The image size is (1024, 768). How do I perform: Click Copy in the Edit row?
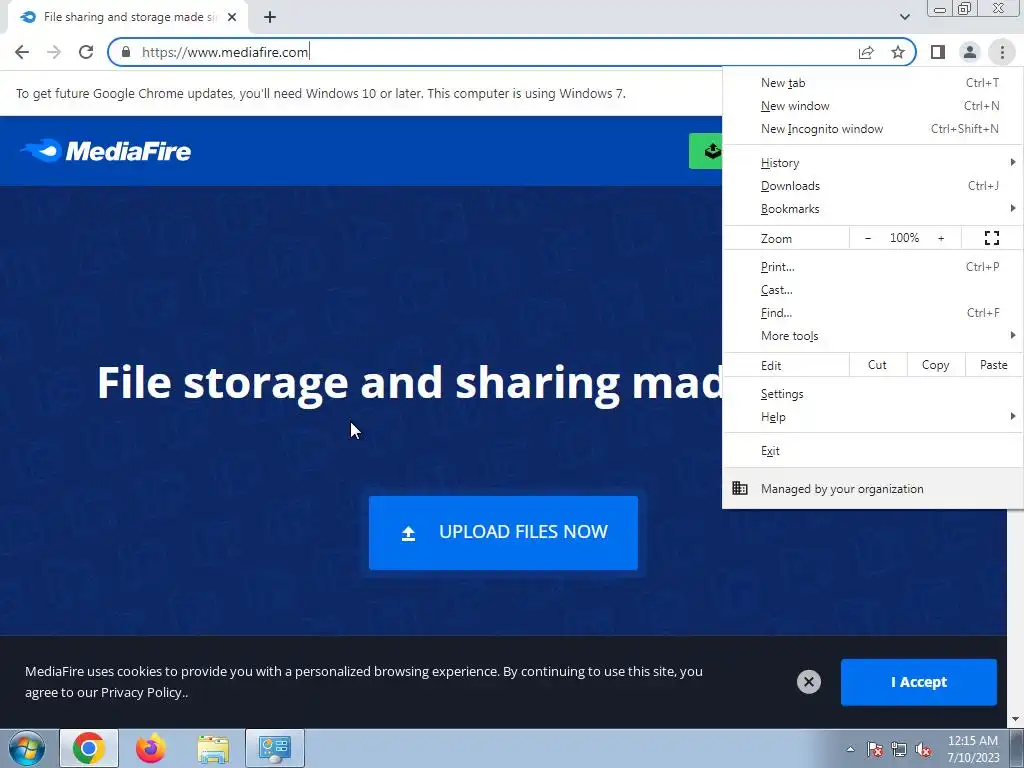tap(935, 365)
